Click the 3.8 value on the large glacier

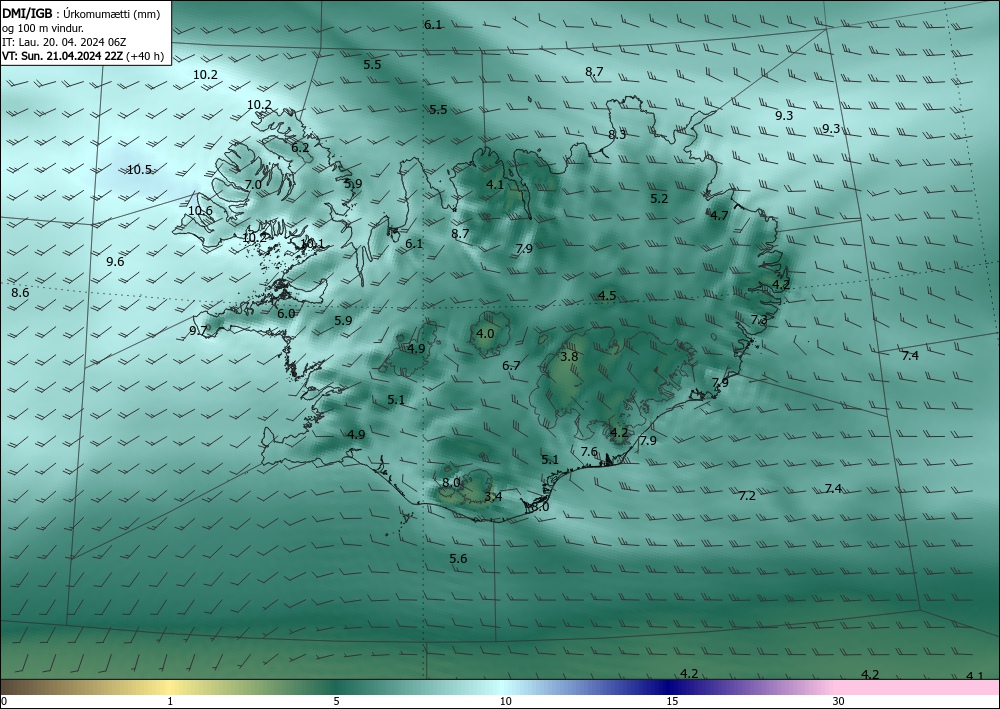[569, 356]
